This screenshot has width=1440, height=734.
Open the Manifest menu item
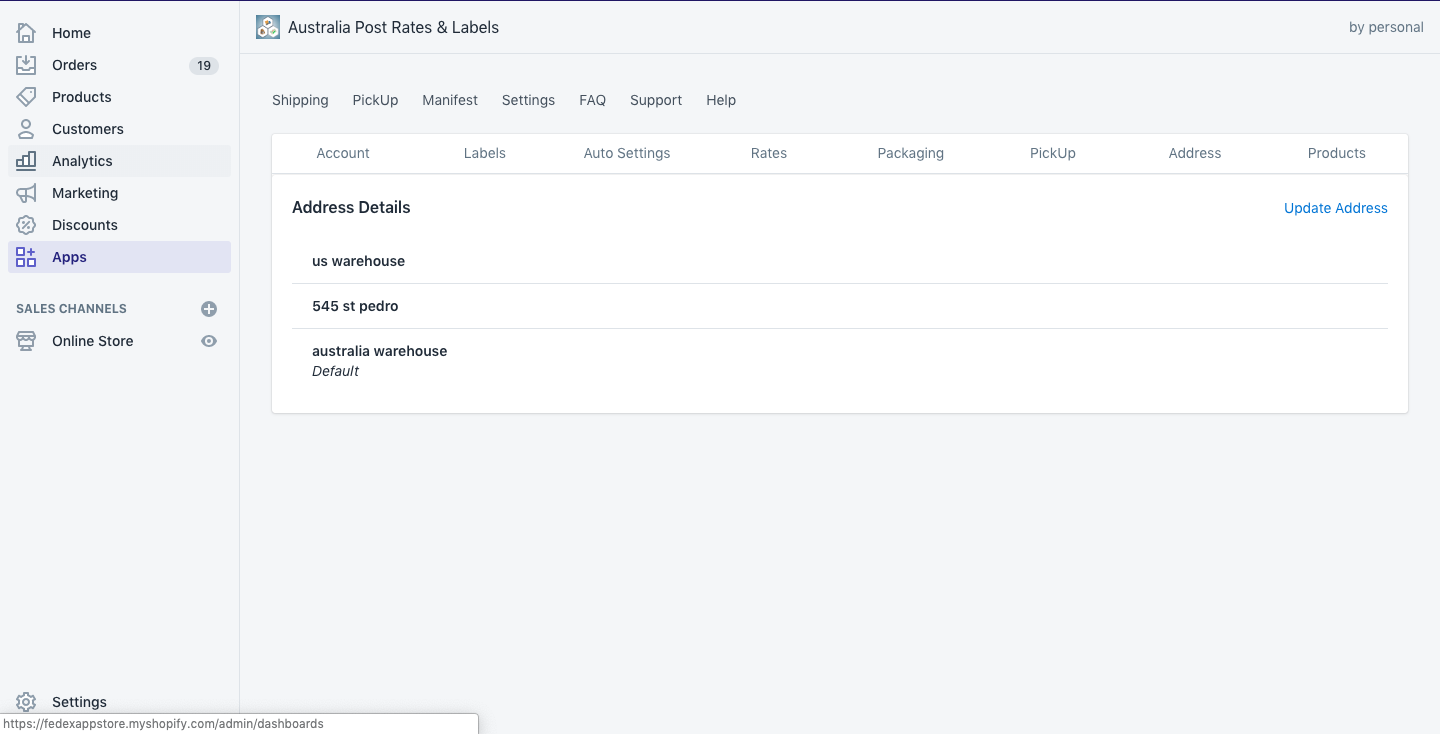click(450, 100)
